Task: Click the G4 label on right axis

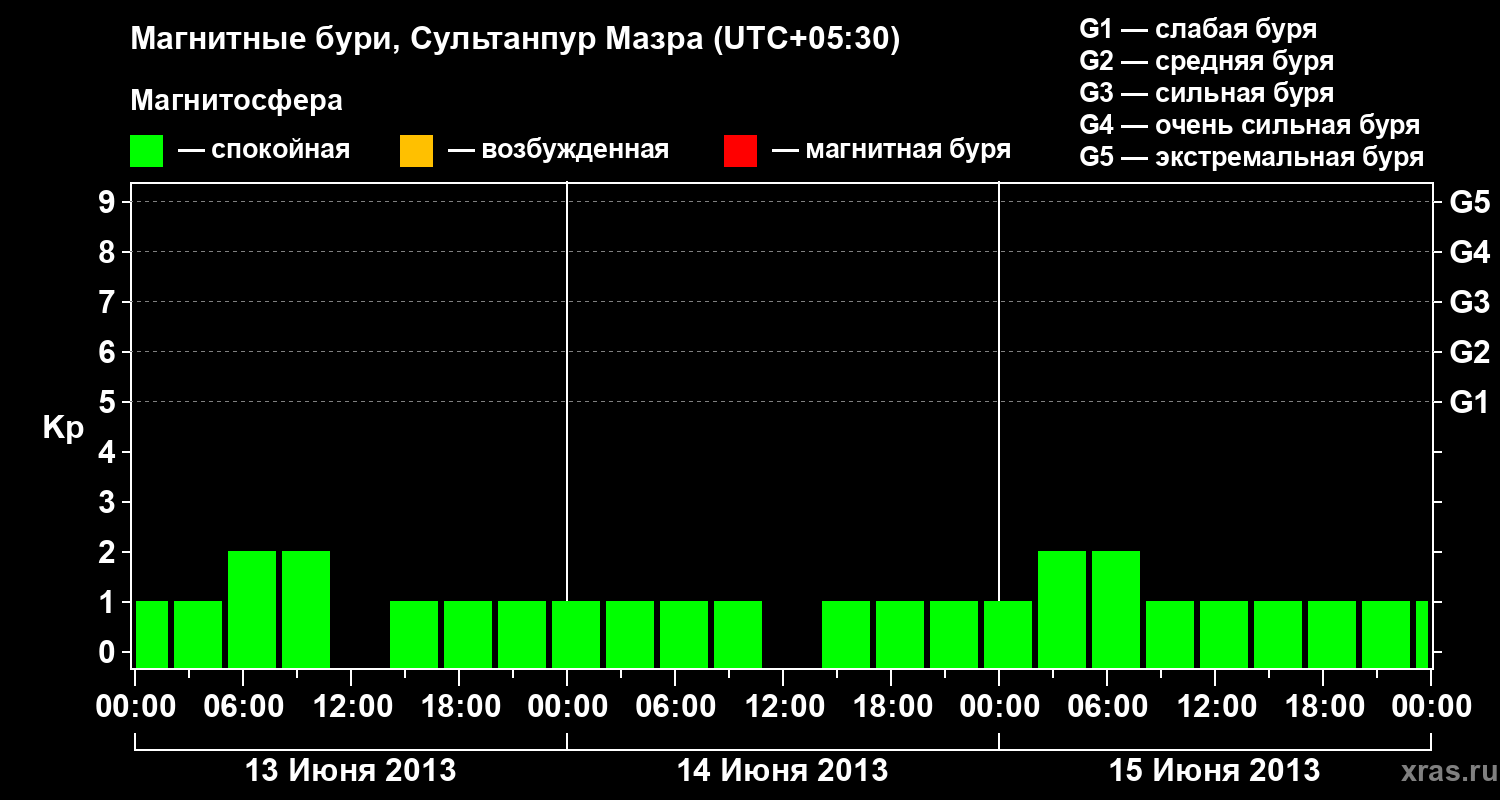Action: pos(1470,253)
